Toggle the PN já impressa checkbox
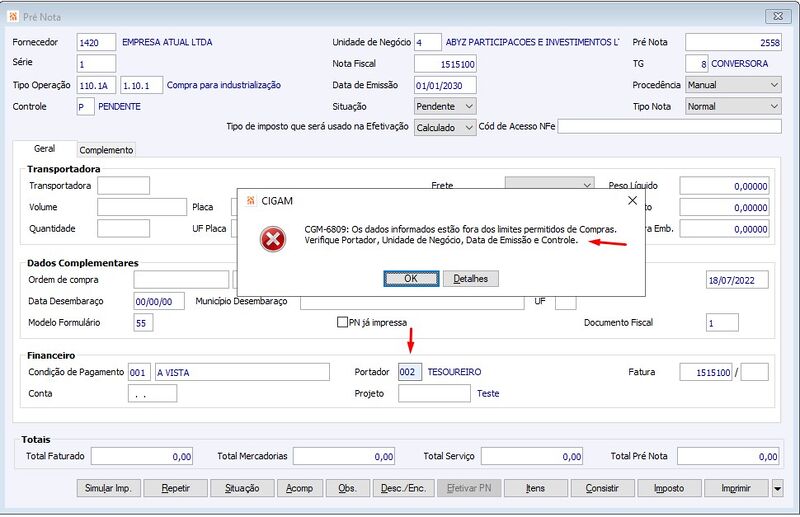Screen dimensions: 800x517 342,322
